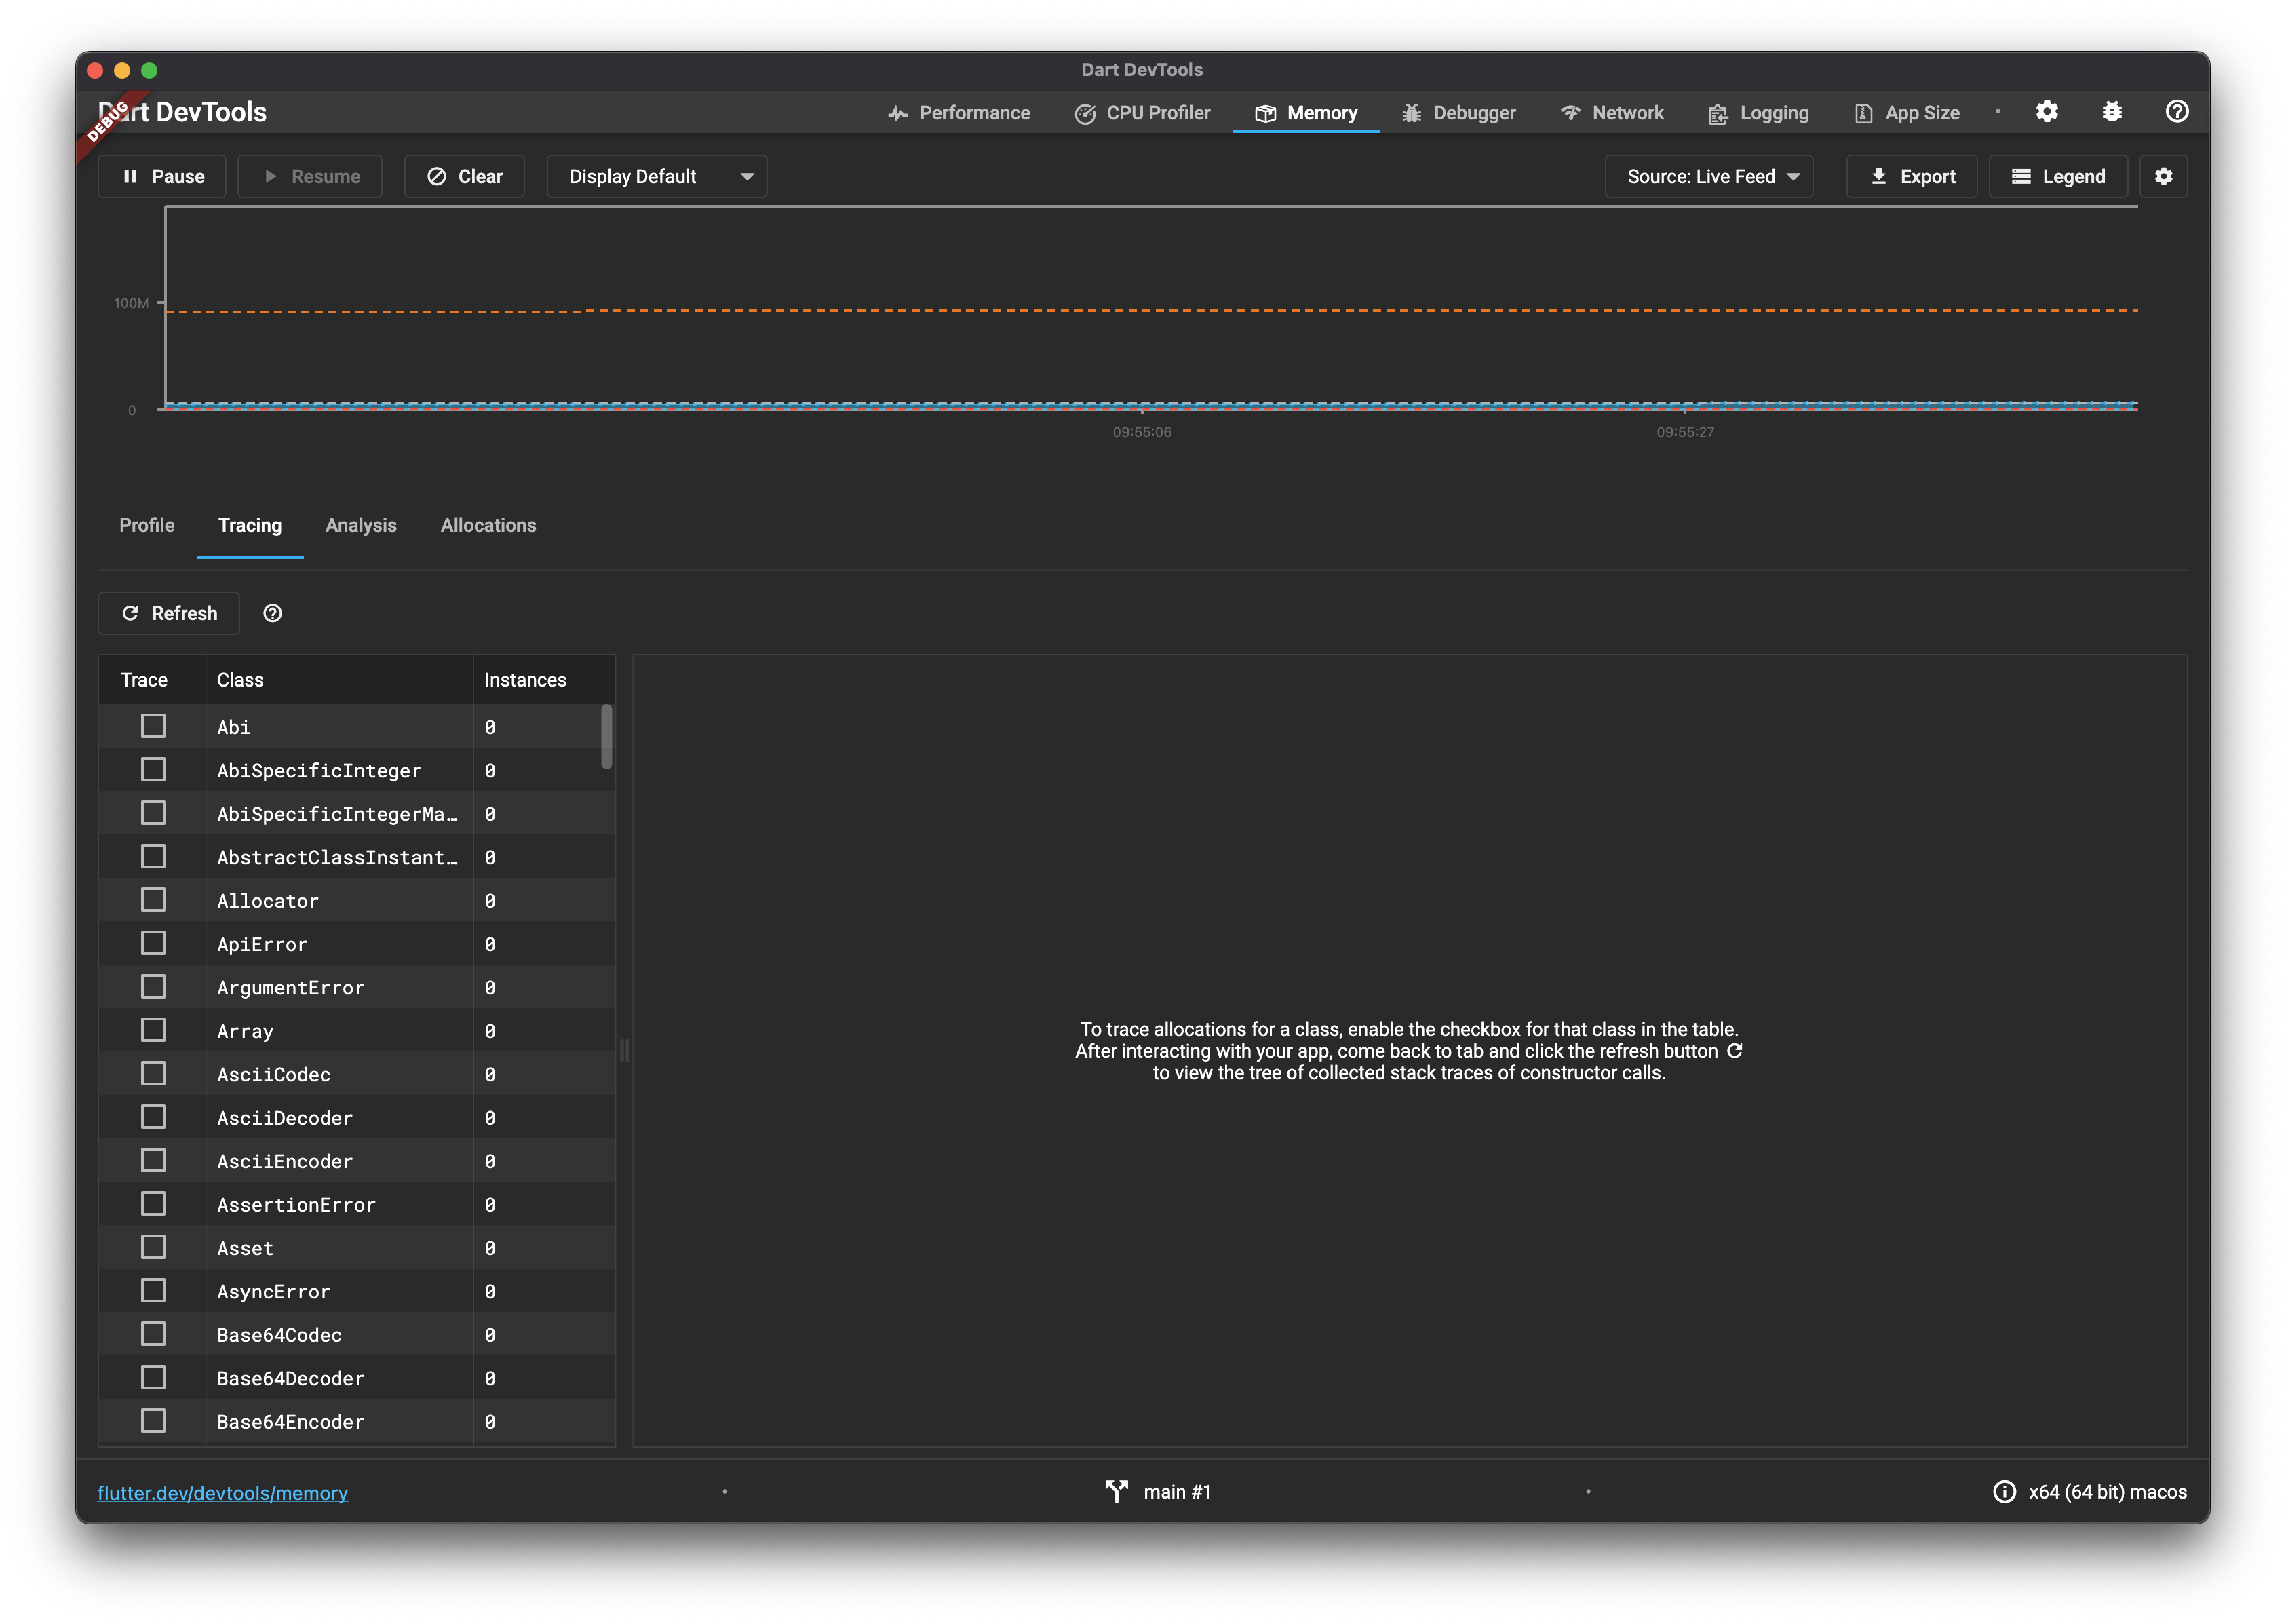Open the DevTools settings gear in header
The height and width of the screenshot is (1624, 2286).
click(x=2047, y=112)
